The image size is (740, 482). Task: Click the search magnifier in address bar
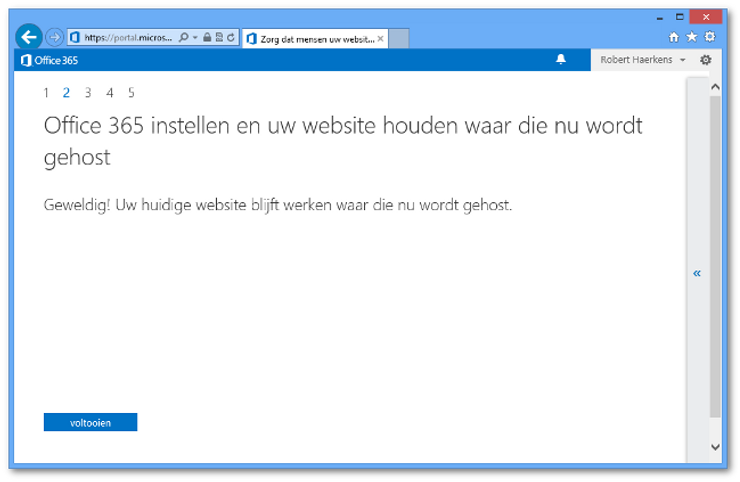(183, 37)
